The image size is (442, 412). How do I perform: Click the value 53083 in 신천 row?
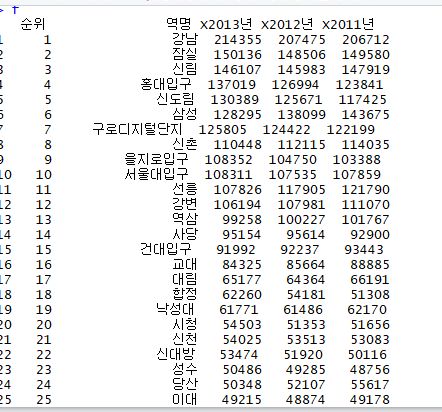click(x=370, y=340)
